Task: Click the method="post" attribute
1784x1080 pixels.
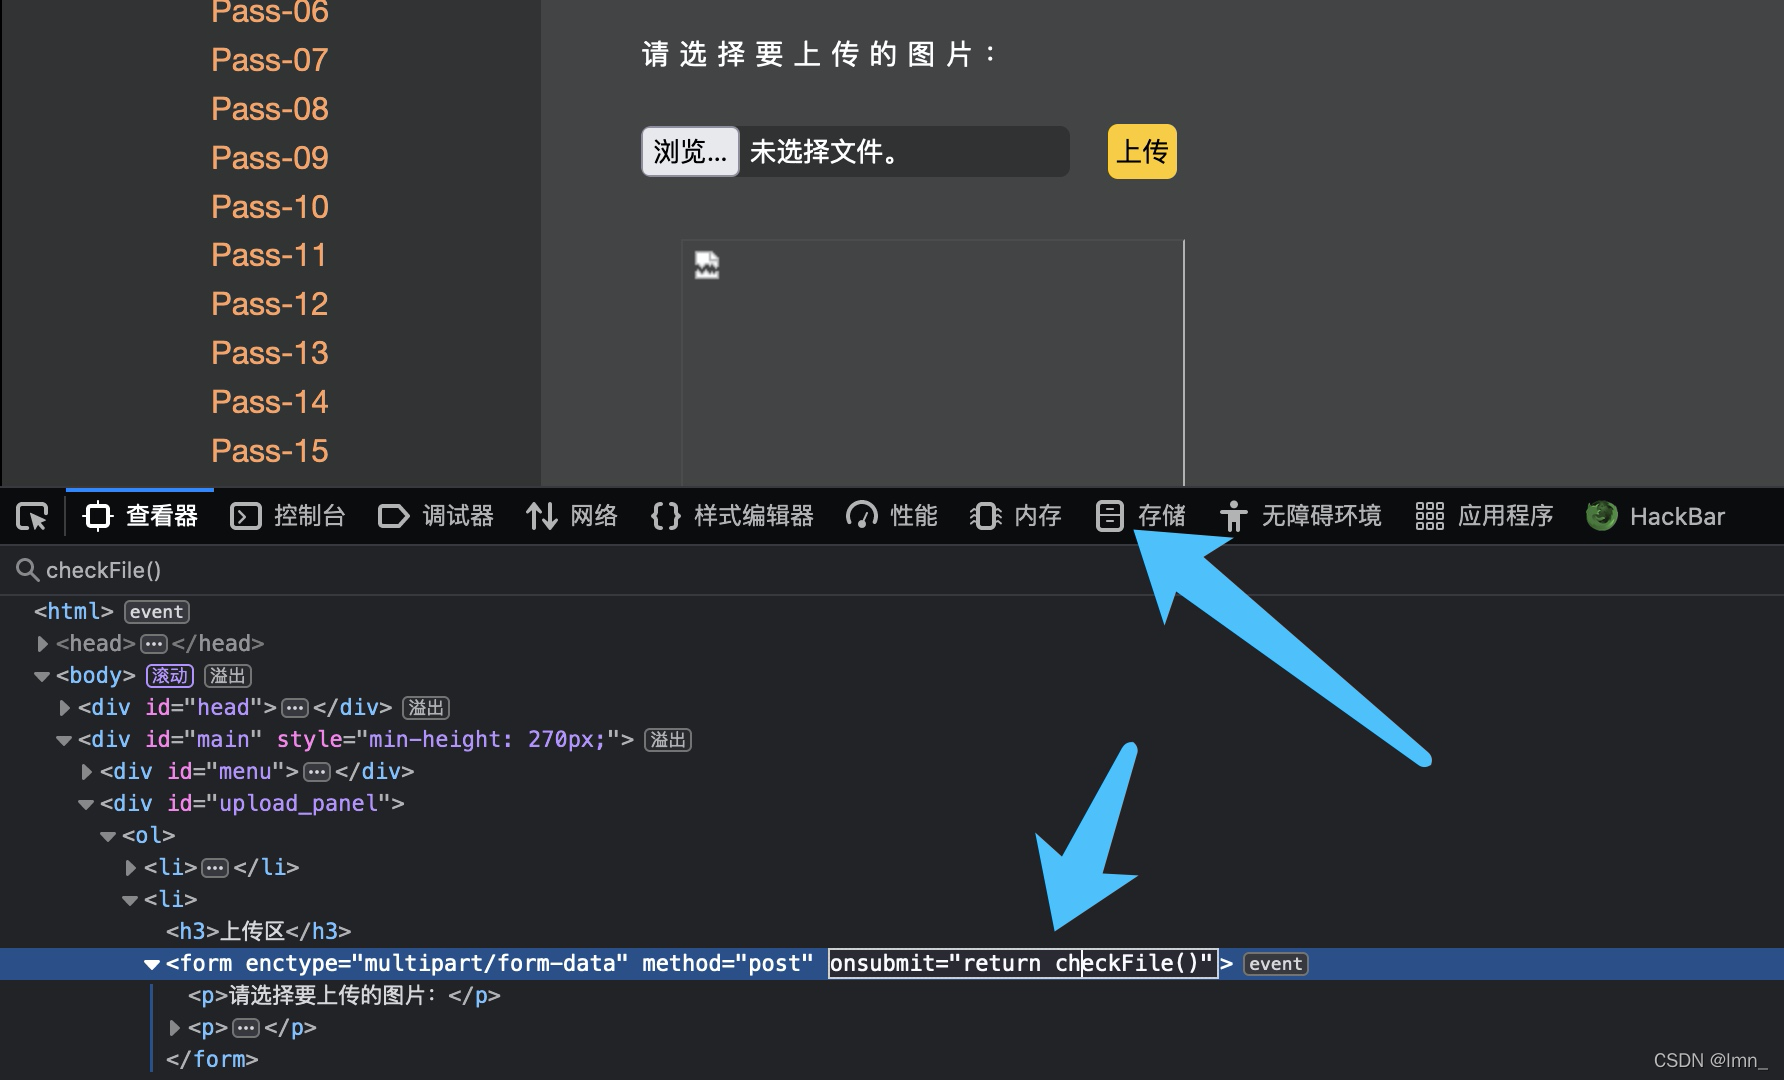Action: point(727,964)
